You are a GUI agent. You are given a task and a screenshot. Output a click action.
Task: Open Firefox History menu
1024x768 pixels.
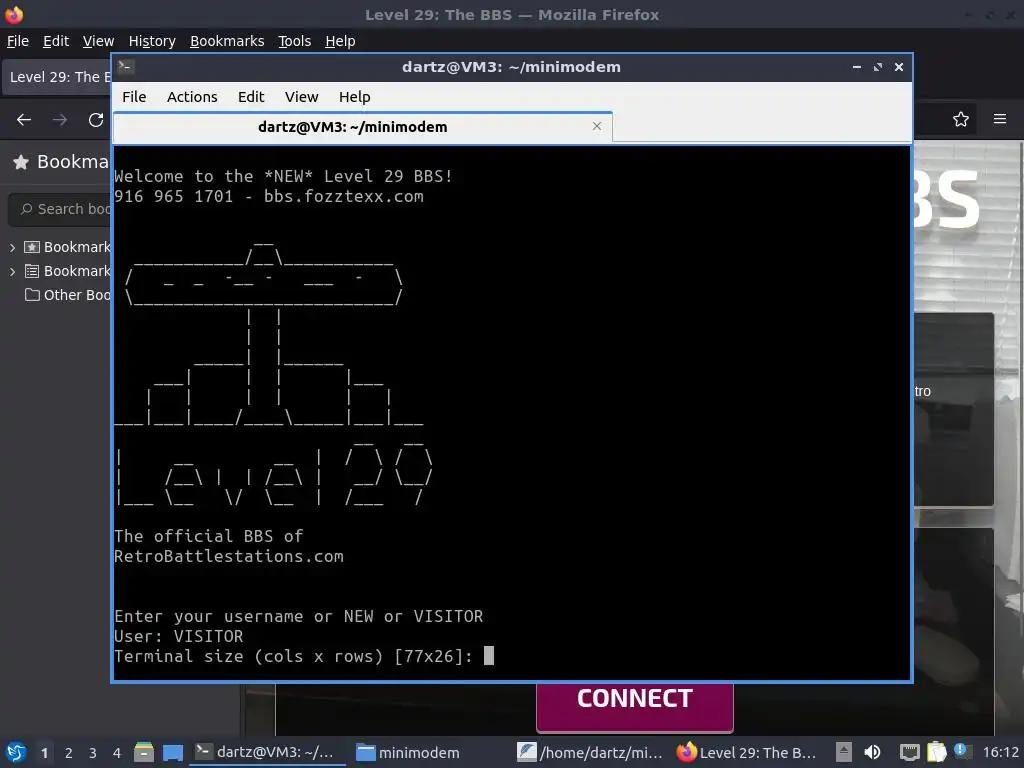click(x=152, y=41)
